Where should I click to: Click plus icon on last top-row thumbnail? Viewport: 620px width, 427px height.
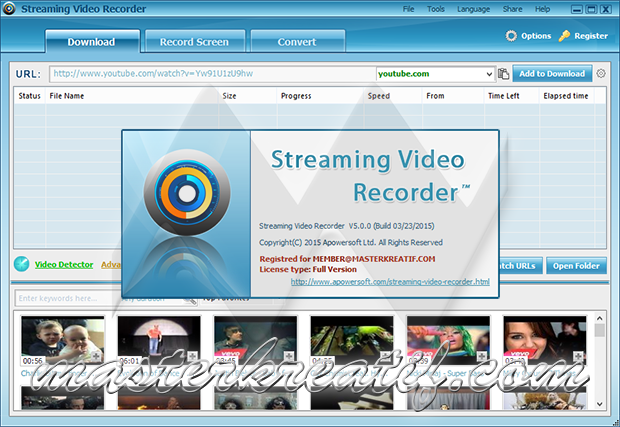click(578, 356)
